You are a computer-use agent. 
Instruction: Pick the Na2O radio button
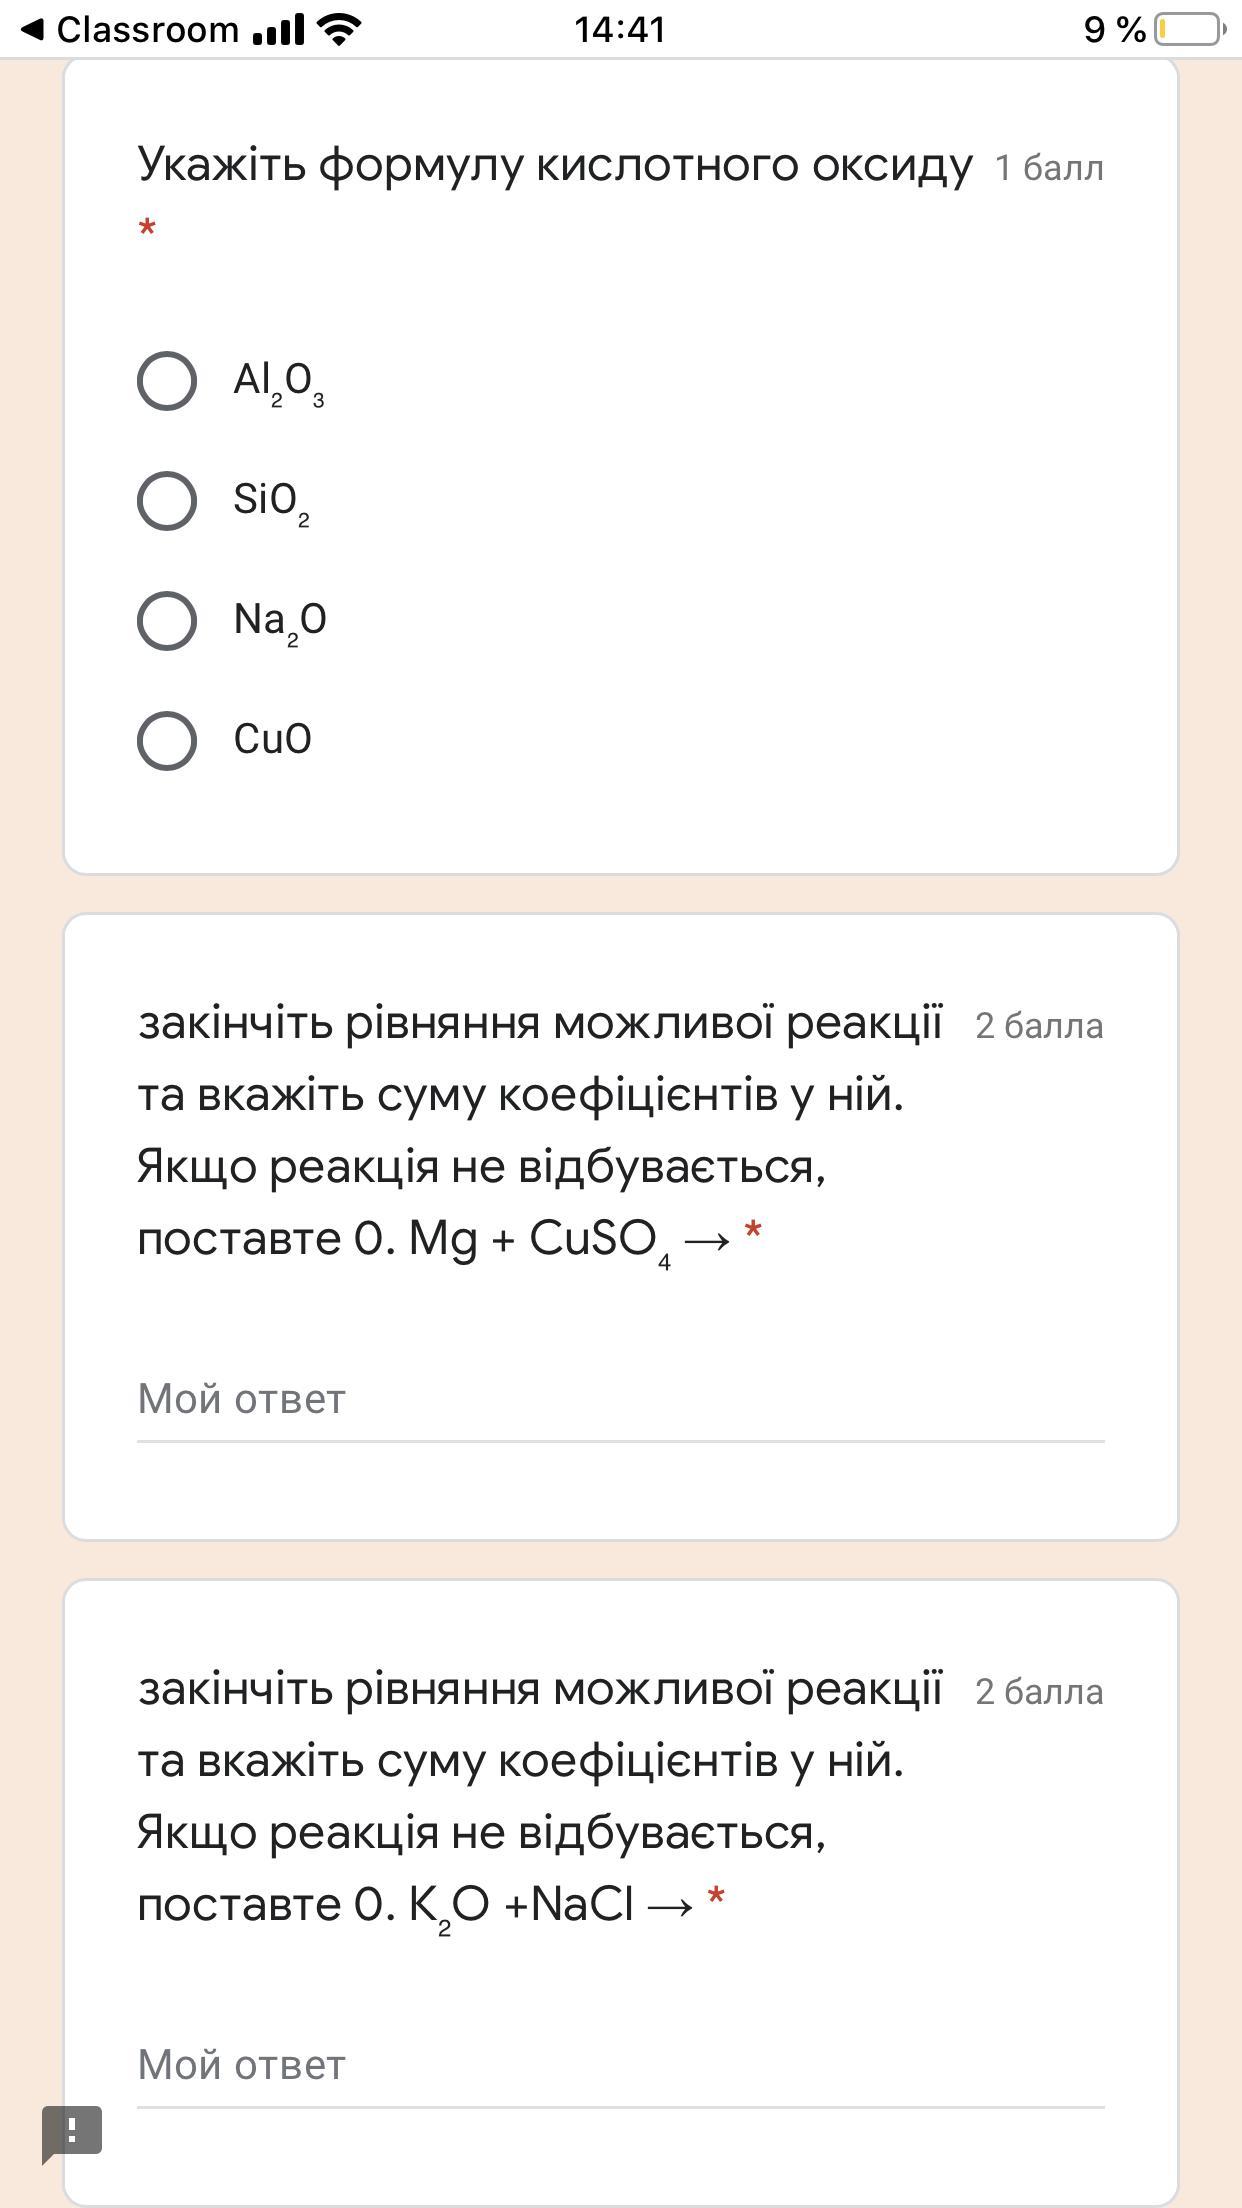coord(167,621)
